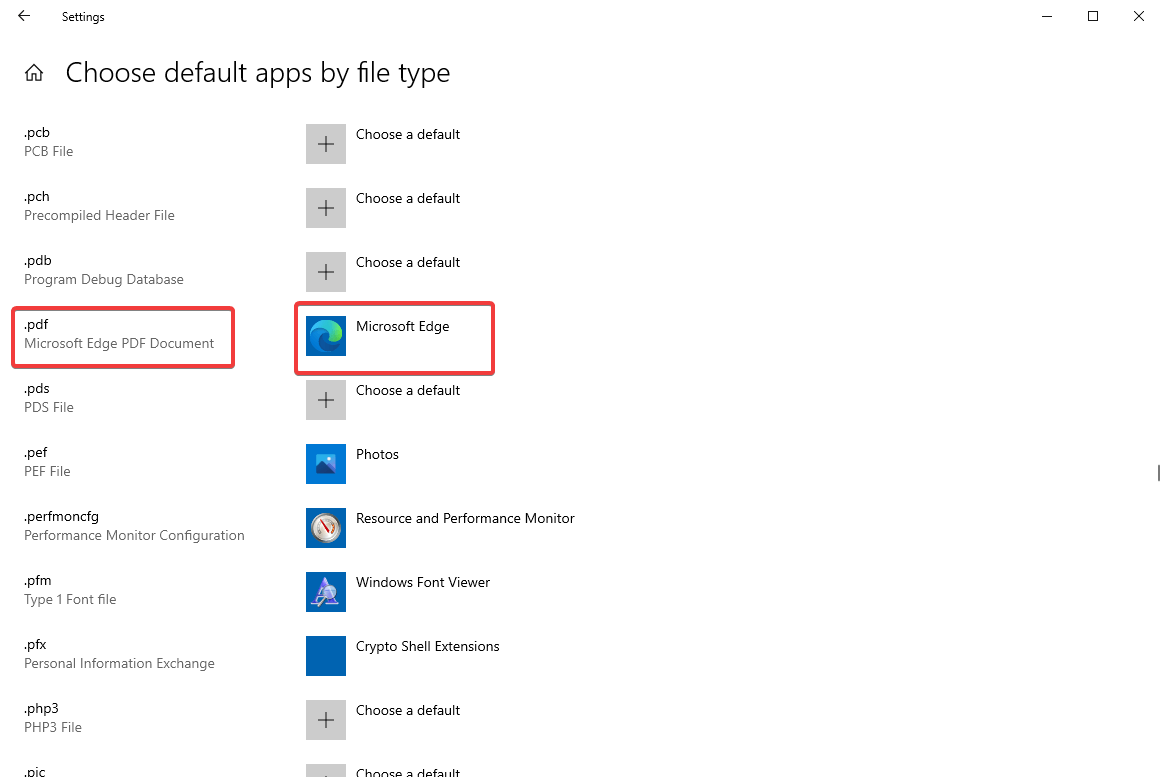This screenshot has height=777, width=1162.
Task: Select the .pfx Personal Information Exchange entry
Action: tap(119, 654)
